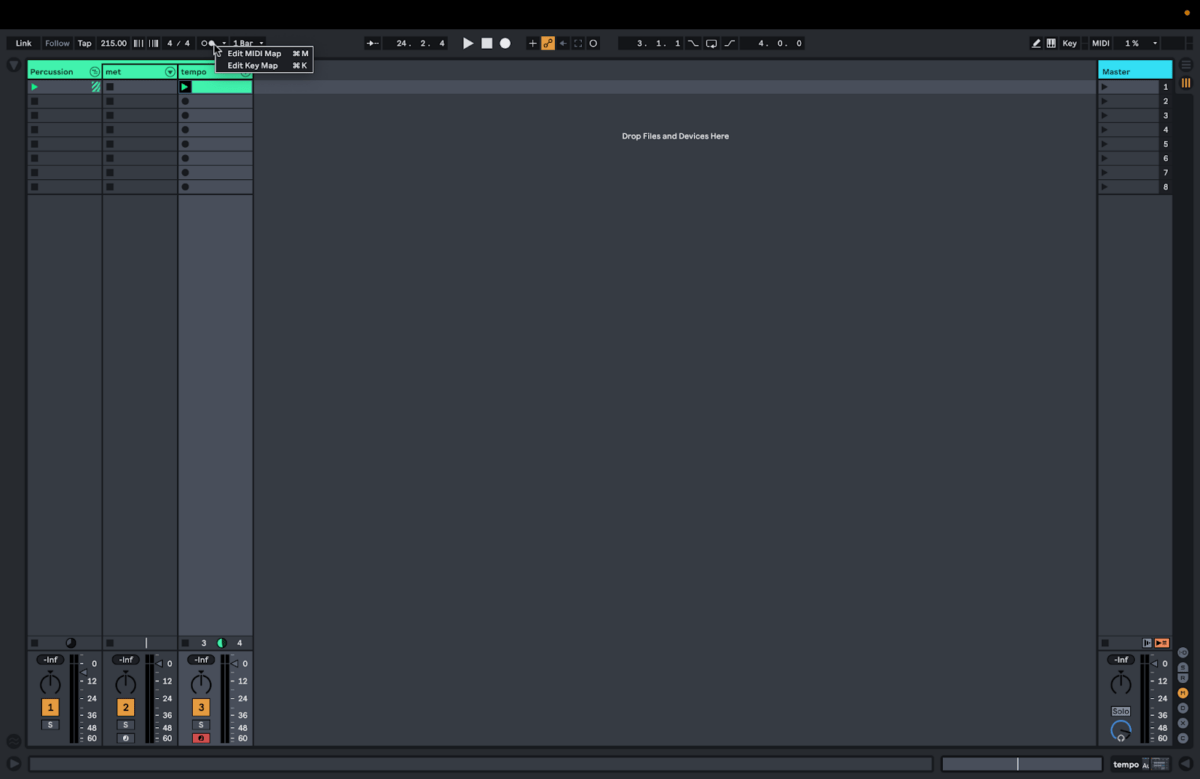Open the Session View clip overview triangle top left

13,64
